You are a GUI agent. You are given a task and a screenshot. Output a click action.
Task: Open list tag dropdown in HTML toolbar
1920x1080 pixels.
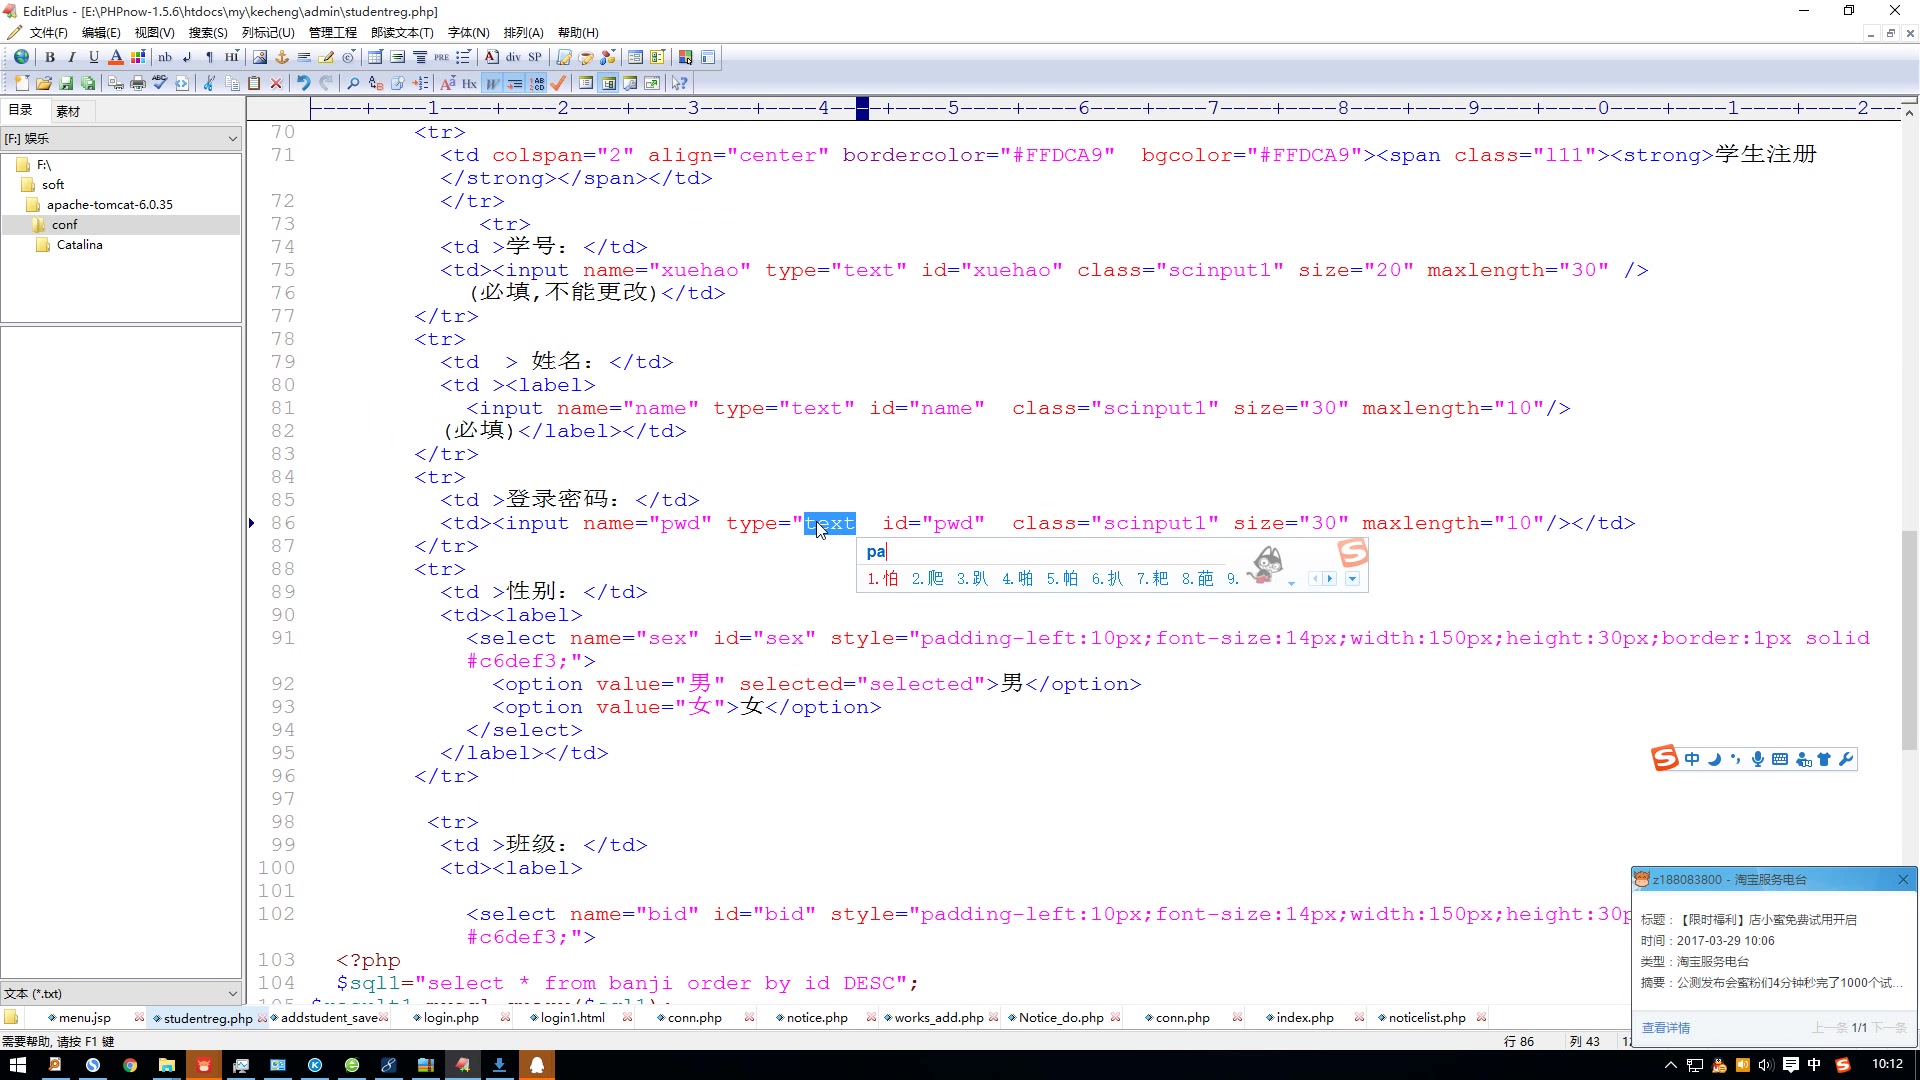(x=463, y=57)
